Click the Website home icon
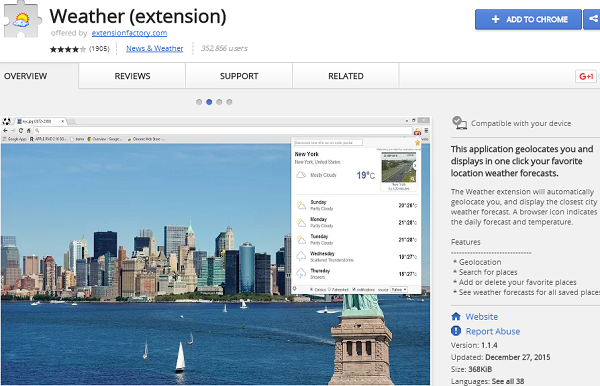This screenshot has width=600, height=386. pos(456,316)
